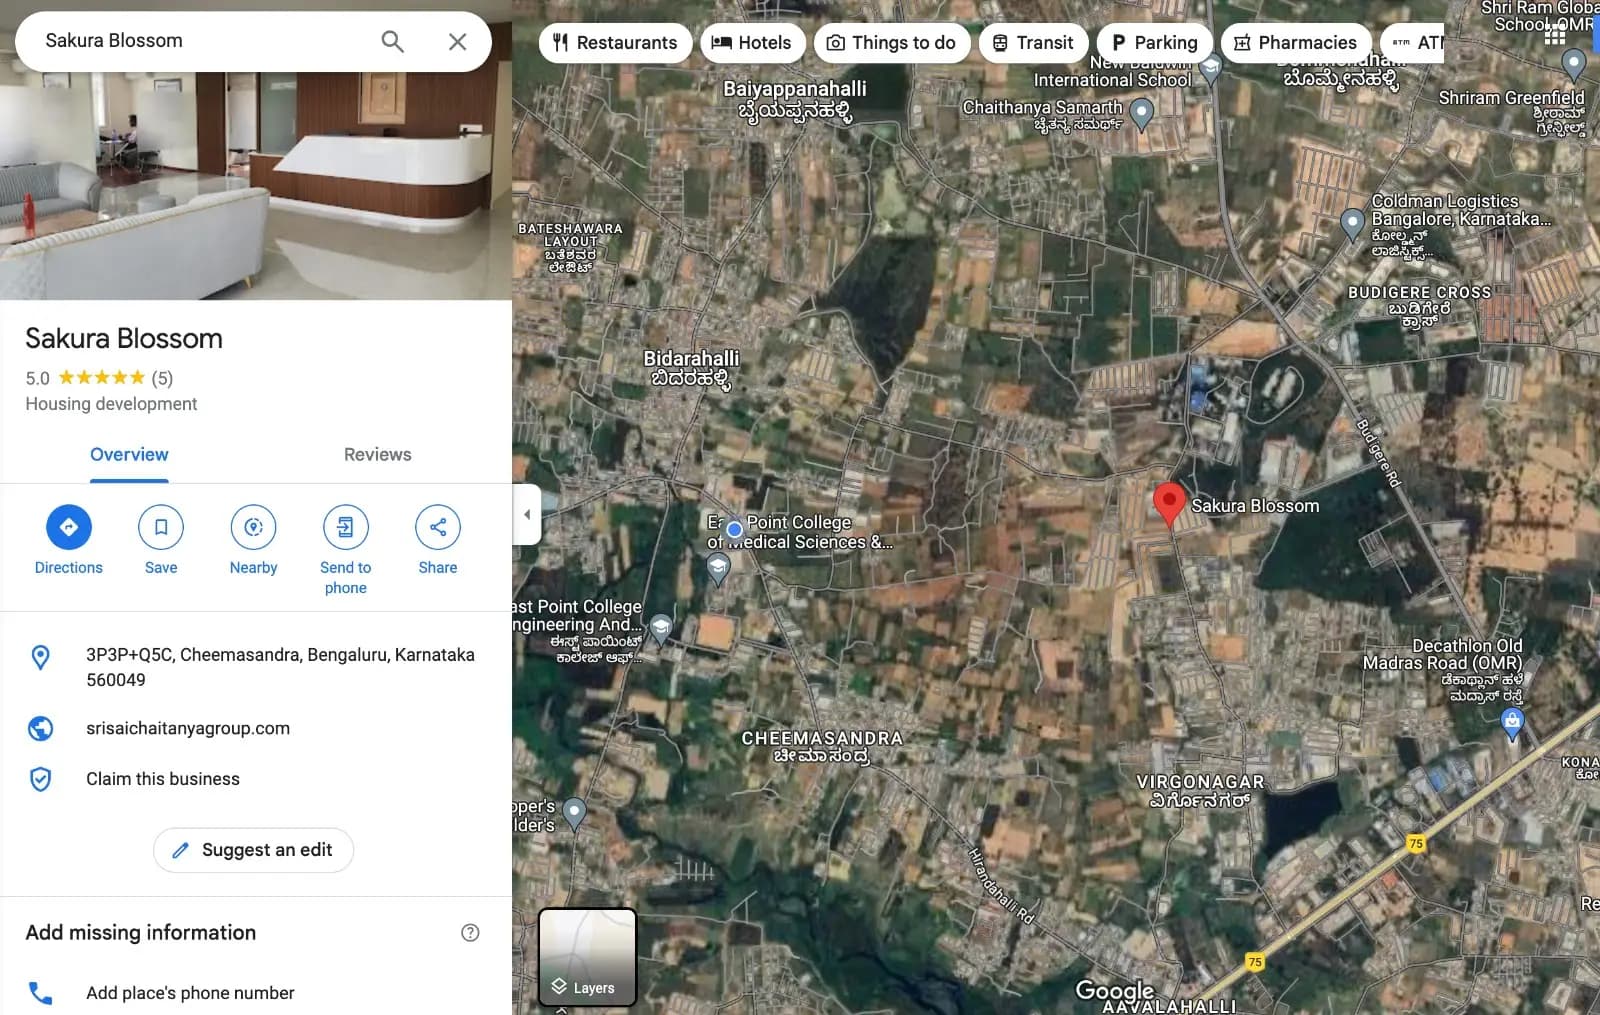Click the red Sakura Blossom map pin
The width and height of the screenshot is (1600, 1015).
pyautogui.click(x=1169, y=503)
